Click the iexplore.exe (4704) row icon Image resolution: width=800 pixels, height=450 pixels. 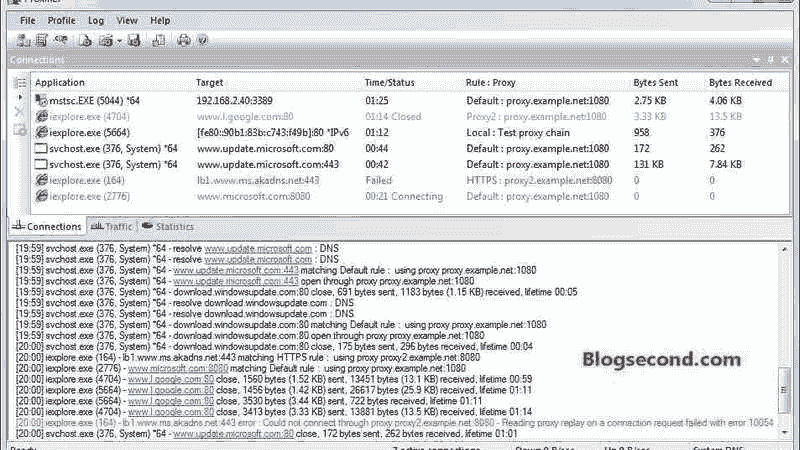click(x=41, y=116)
